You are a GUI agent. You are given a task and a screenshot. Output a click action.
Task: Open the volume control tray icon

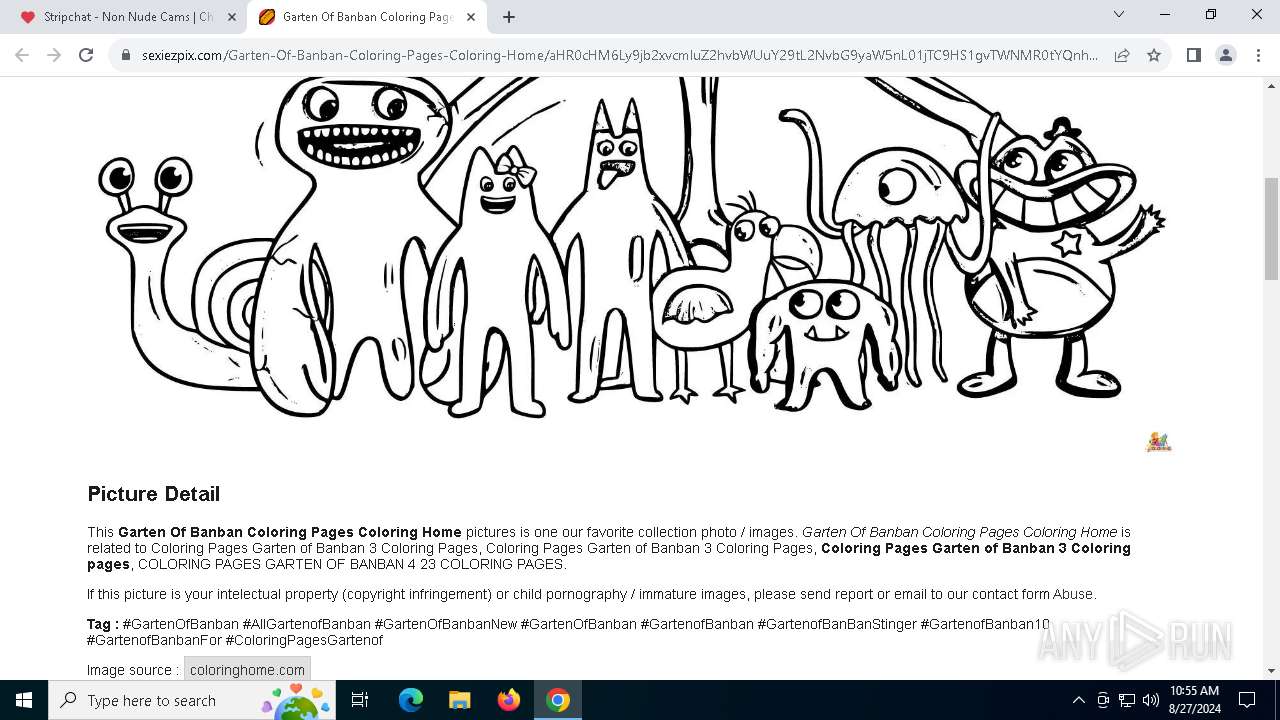click(x=1151, y=700)
